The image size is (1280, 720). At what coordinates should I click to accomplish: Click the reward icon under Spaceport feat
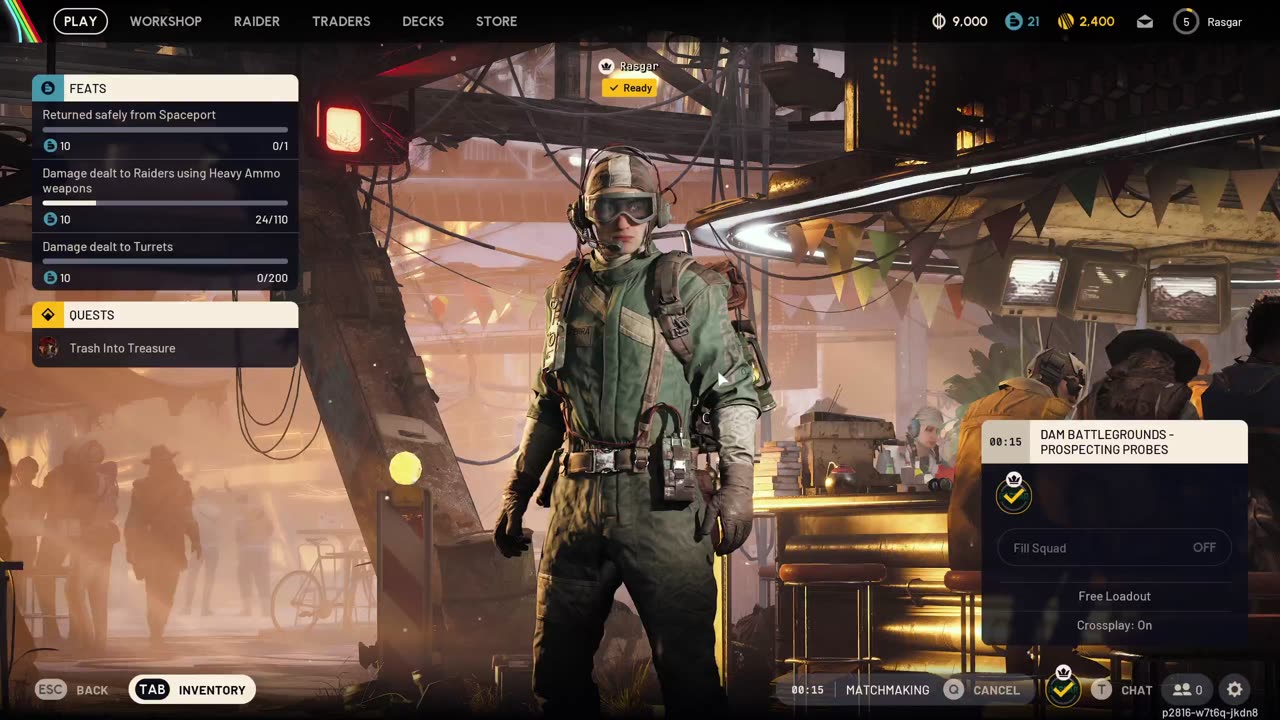point(50,146)
